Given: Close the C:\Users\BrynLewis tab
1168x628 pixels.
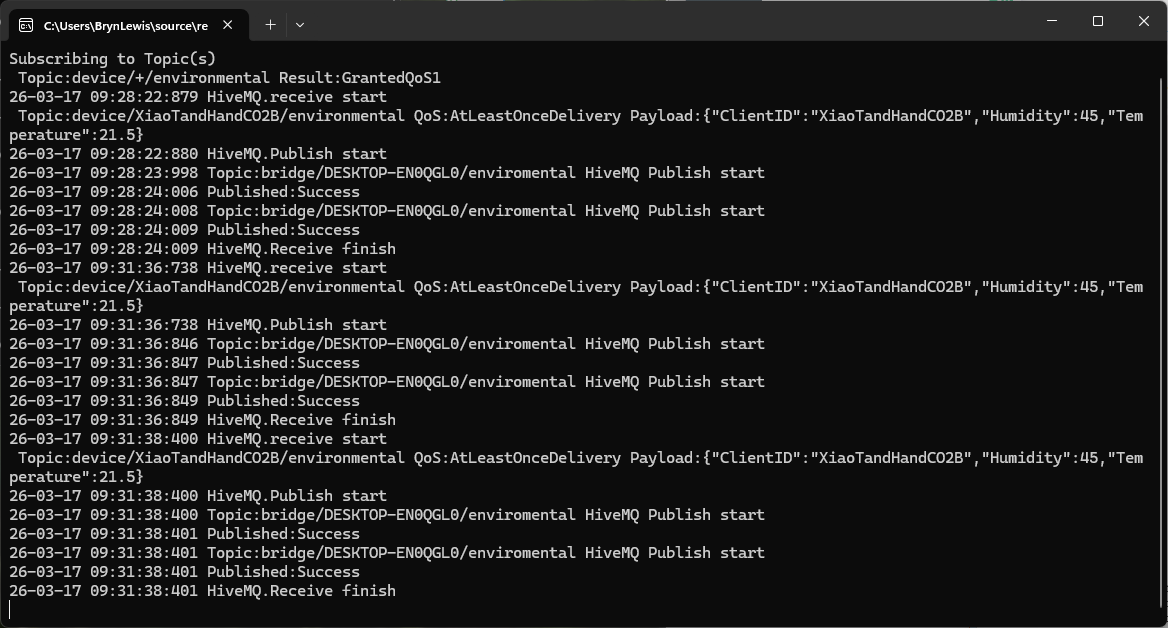Looking at the screenshot, I should (229, 25).
